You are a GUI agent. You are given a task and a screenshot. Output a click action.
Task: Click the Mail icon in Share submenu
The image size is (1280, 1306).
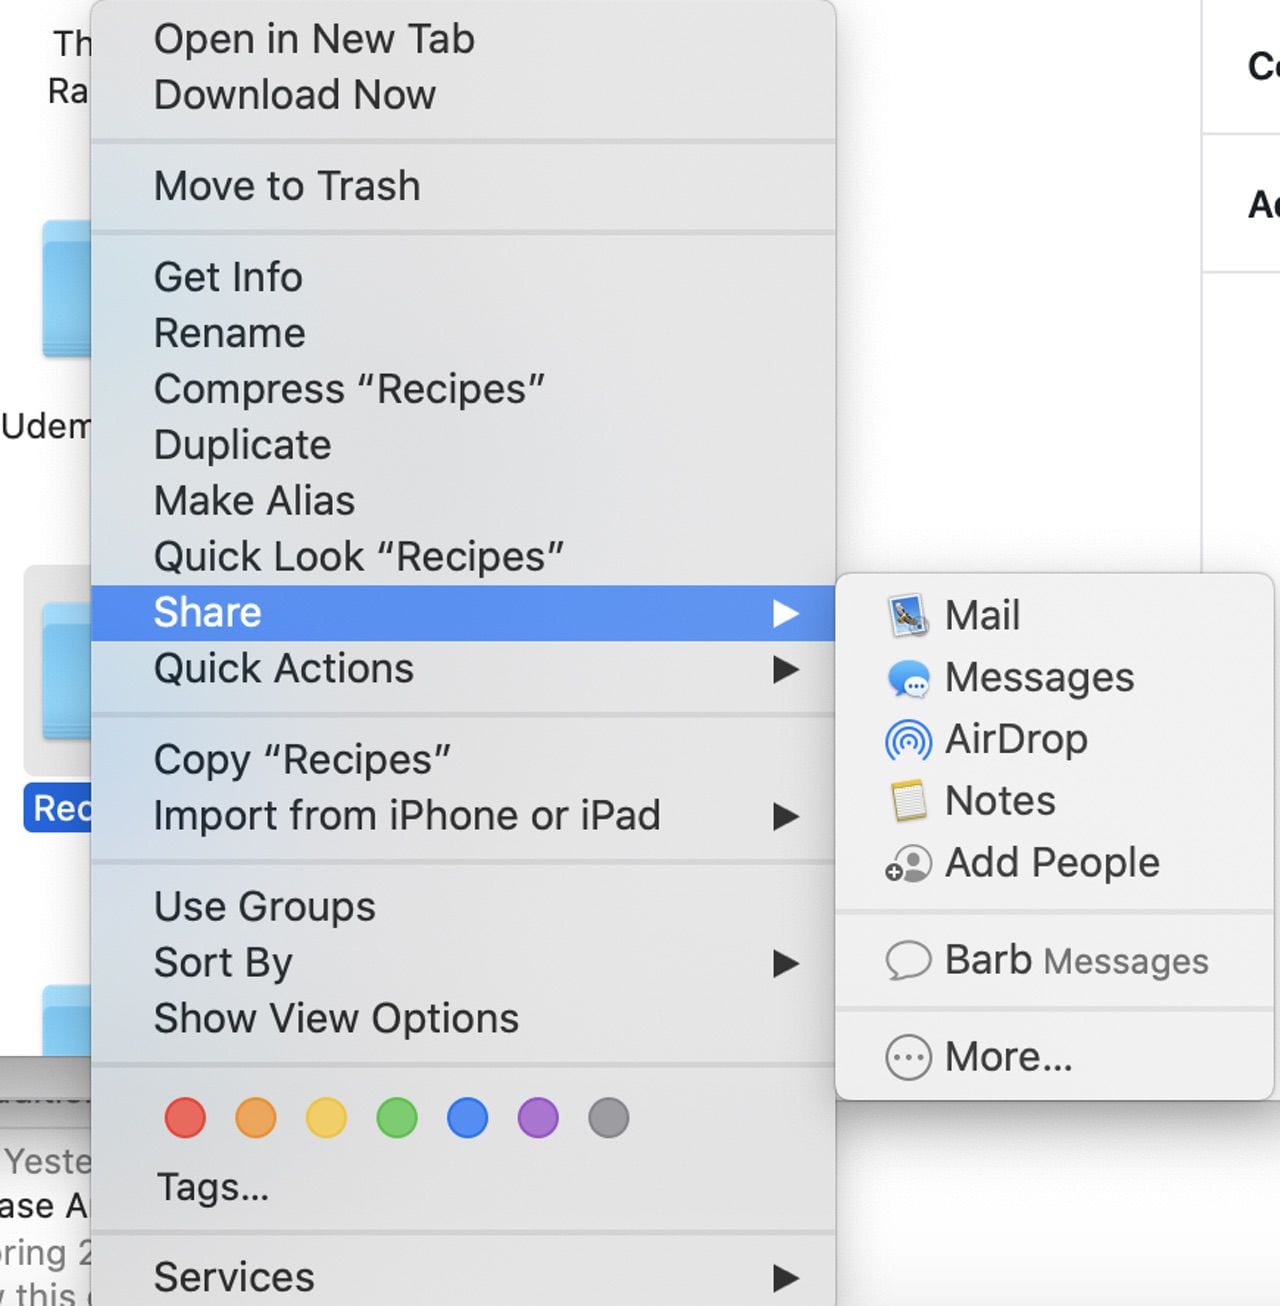point(908,616)
